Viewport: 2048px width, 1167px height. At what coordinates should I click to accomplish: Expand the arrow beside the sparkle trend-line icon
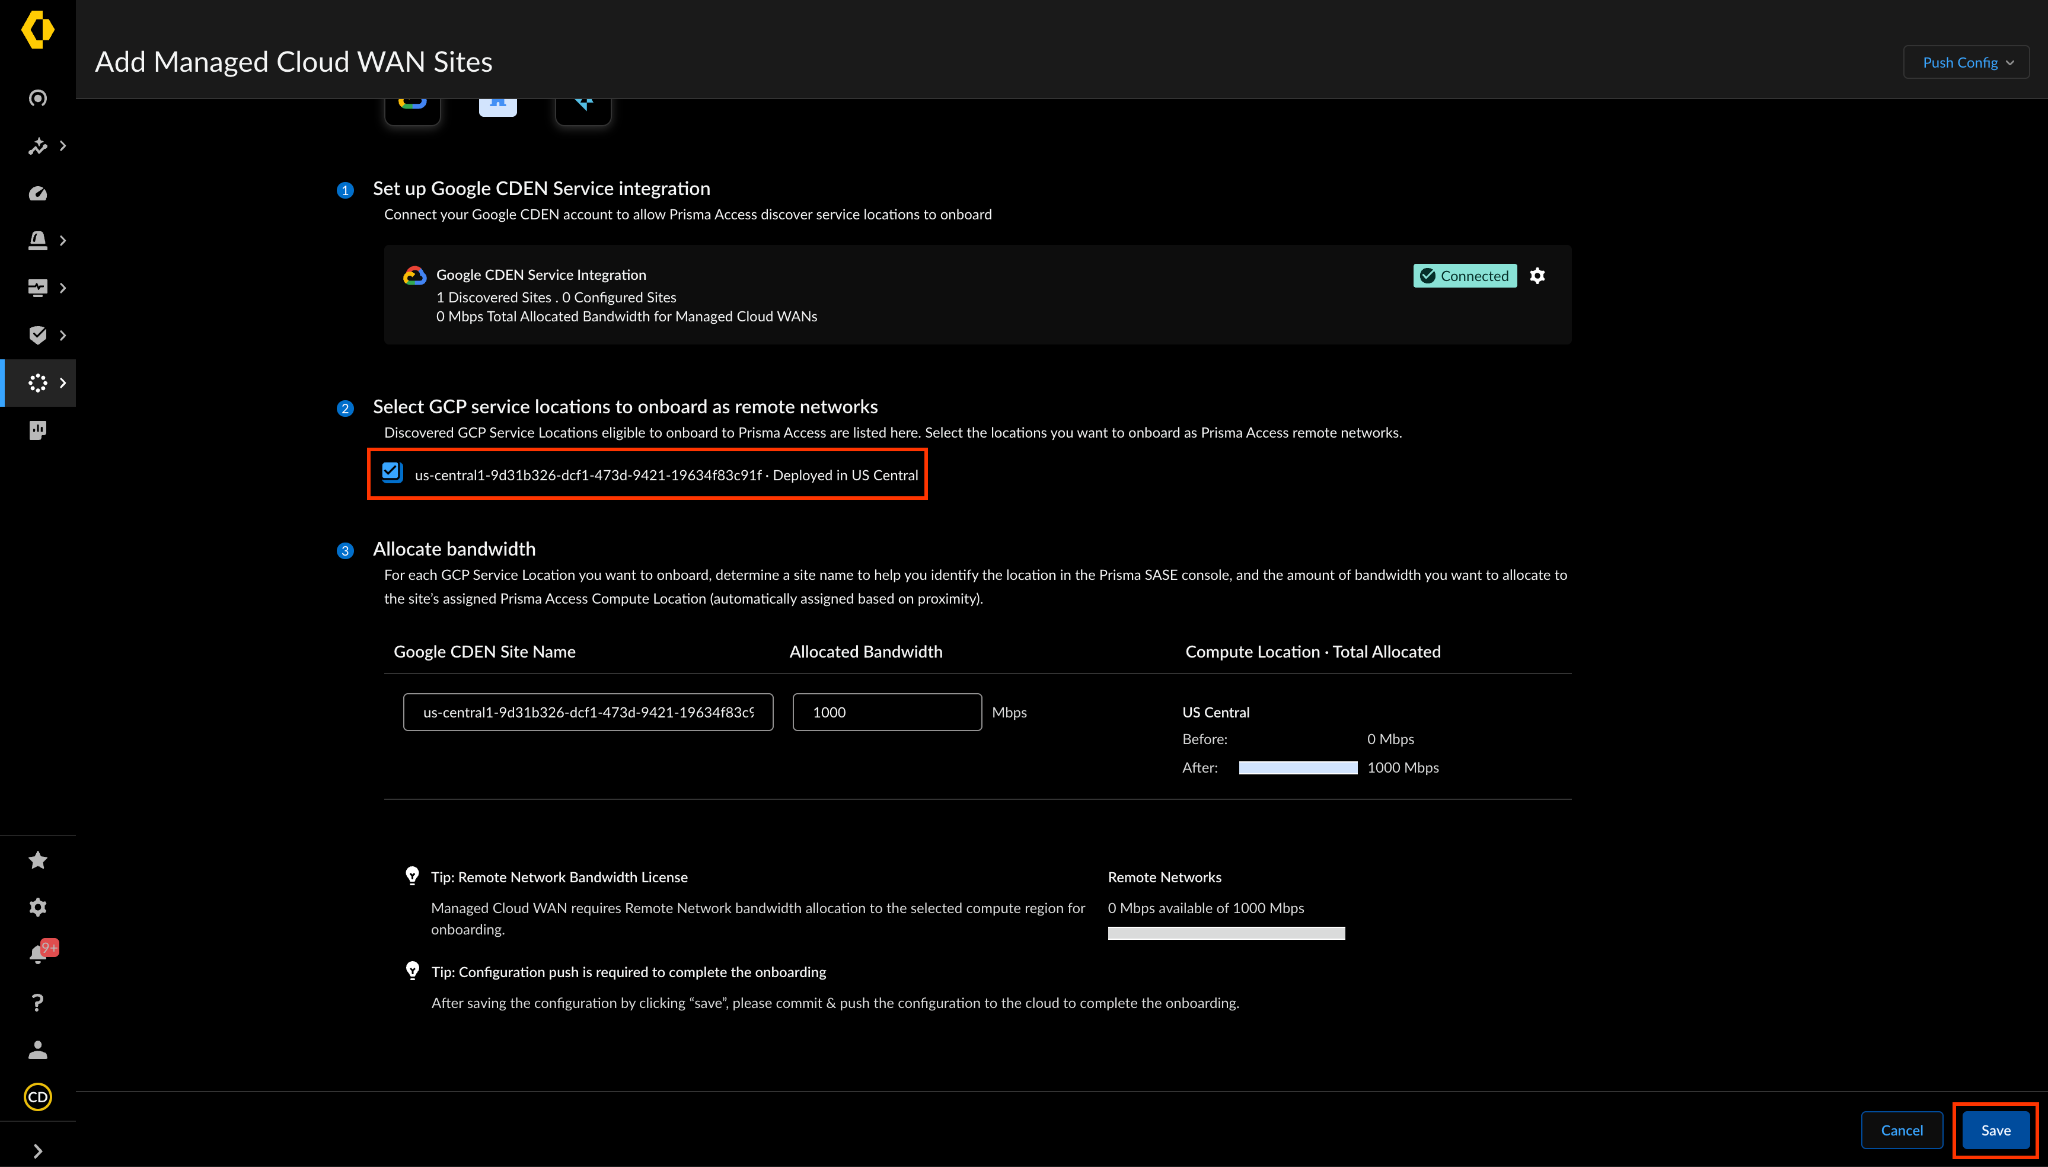pyautogui.click(x=63, y=146)
